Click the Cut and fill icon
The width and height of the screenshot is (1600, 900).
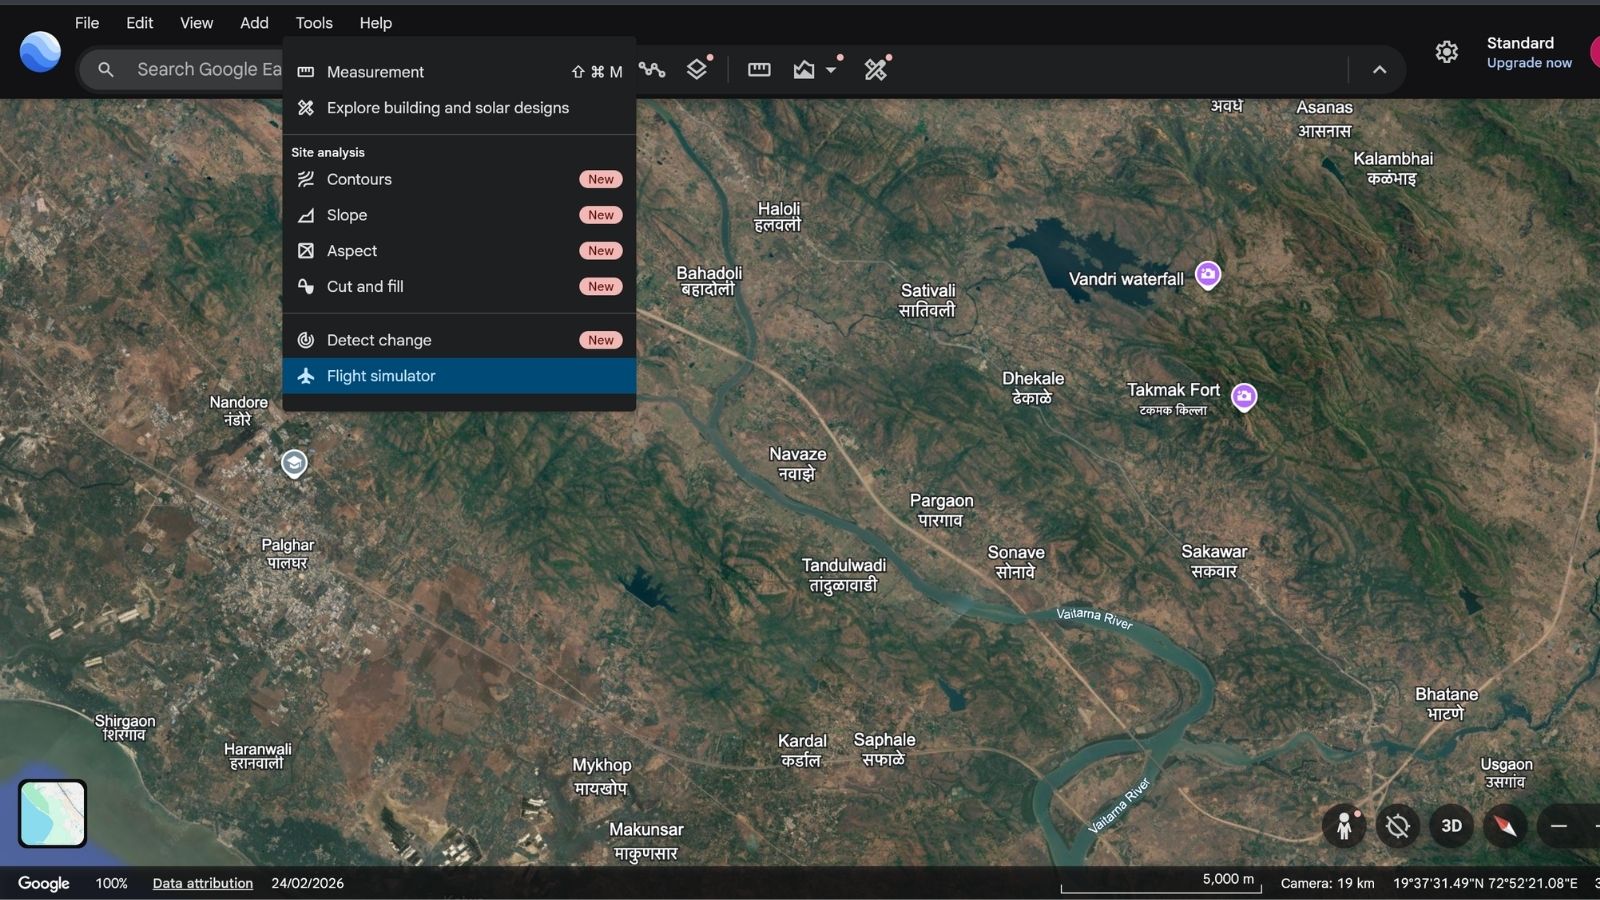(x=306, y=287)
